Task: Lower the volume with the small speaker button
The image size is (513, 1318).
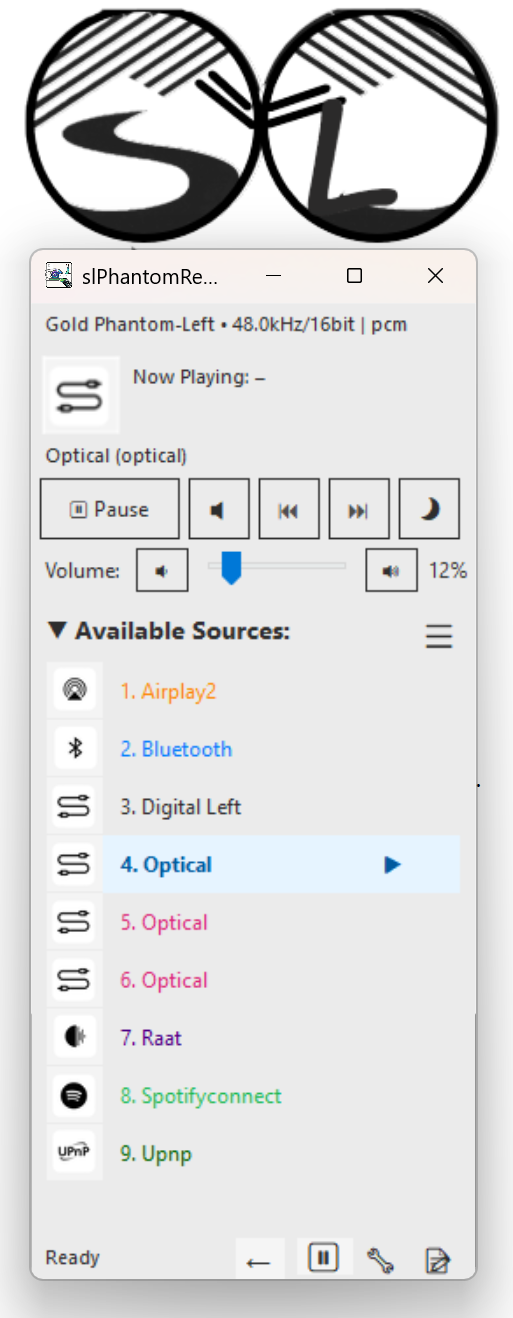Action: (162, 571)
